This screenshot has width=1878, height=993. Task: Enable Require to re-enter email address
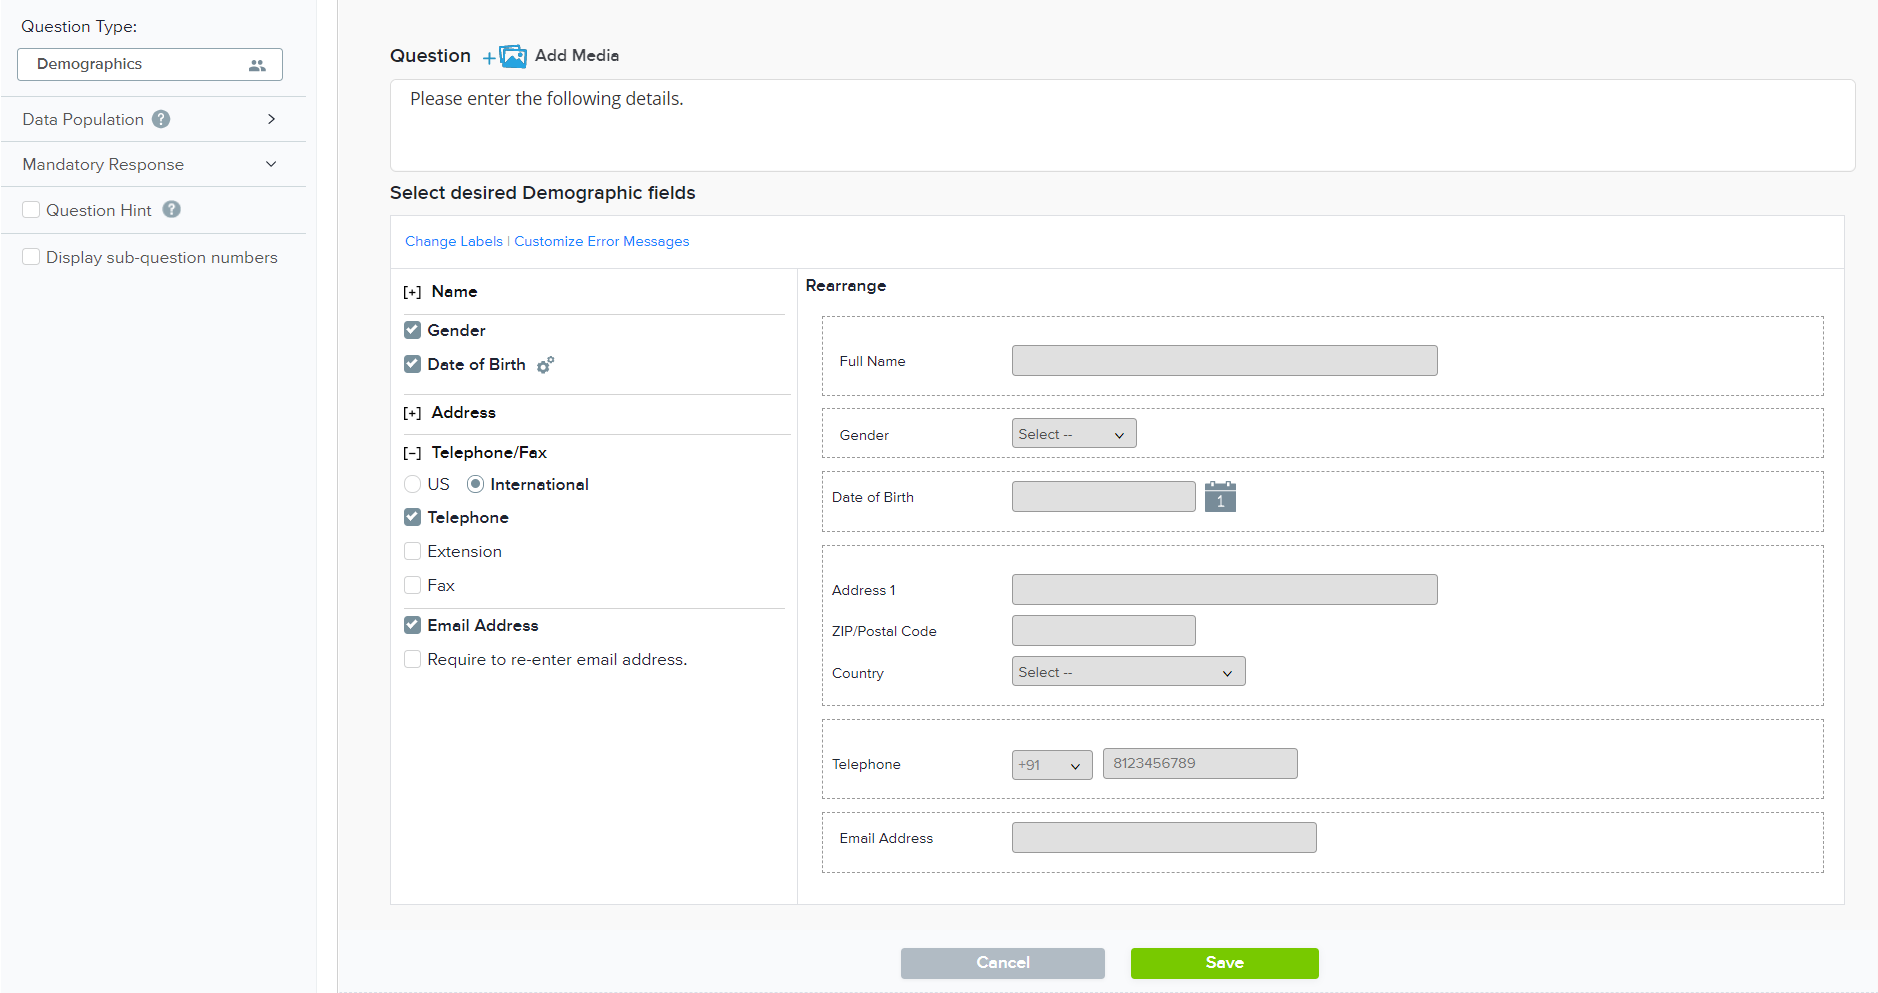[x=412, y=659]
